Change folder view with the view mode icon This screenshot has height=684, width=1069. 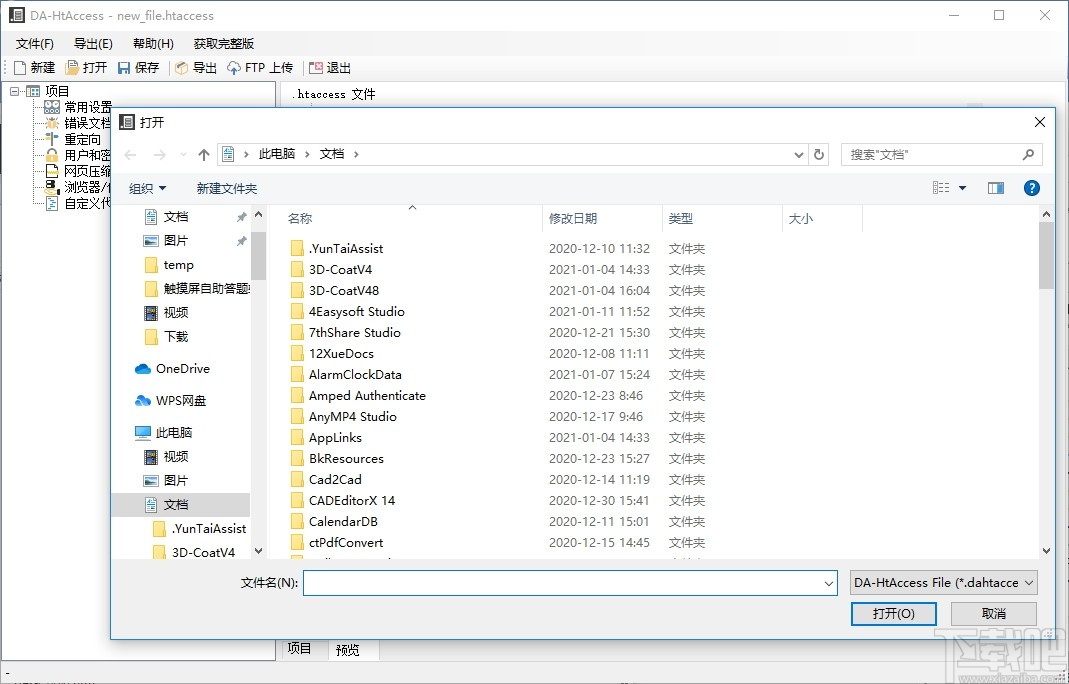pos(941,187)
